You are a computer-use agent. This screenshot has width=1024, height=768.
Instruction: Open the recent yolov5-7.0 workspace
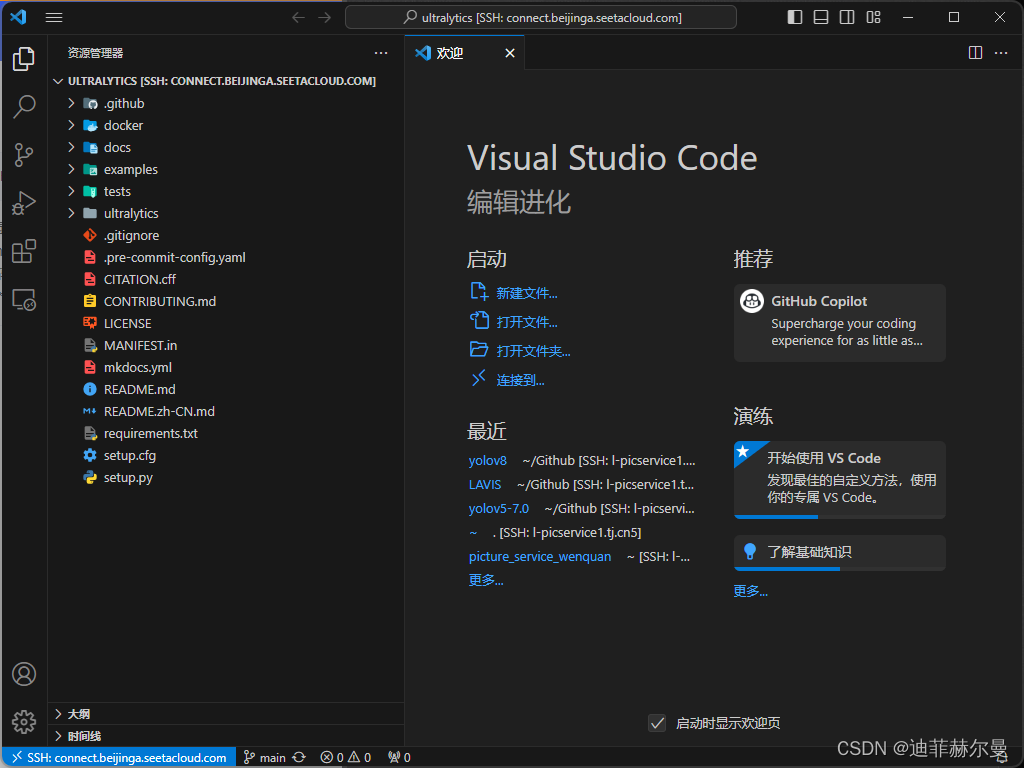tap(498, 509)
